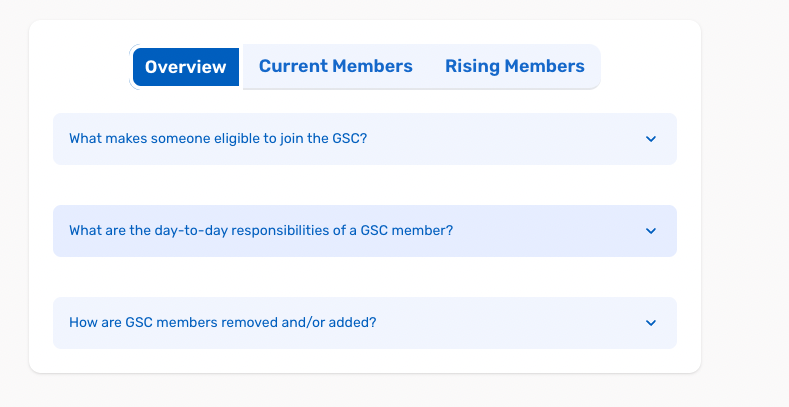Toggle the last FAQ row's down arrow
The height and width of the screenshot is (407, 789).
(651, 323)
